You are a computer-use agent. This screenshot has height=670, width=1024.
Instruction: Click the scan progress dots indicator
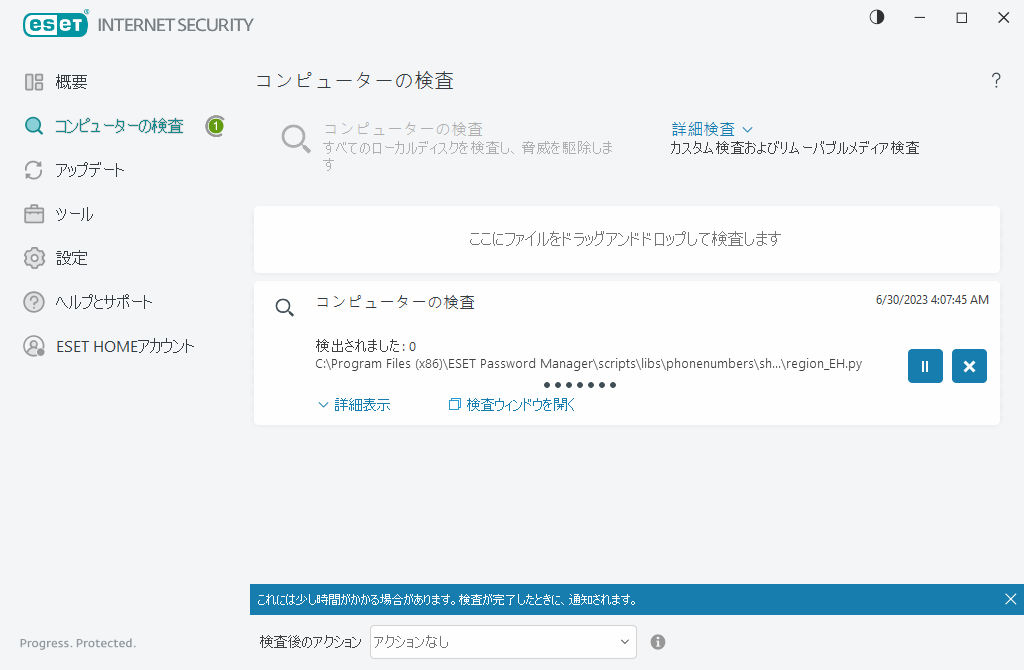[x=578, y=384]
